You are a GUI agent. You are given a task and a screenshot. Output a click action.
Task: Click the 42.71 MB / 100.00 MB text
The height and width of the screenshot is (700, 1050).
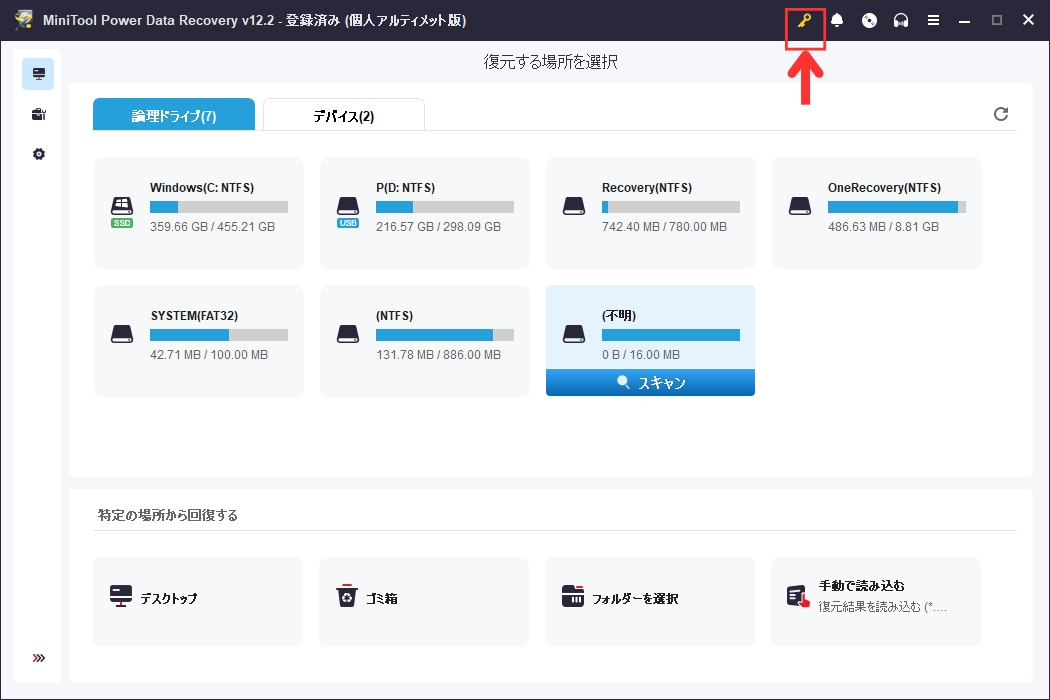coord(209,354)
